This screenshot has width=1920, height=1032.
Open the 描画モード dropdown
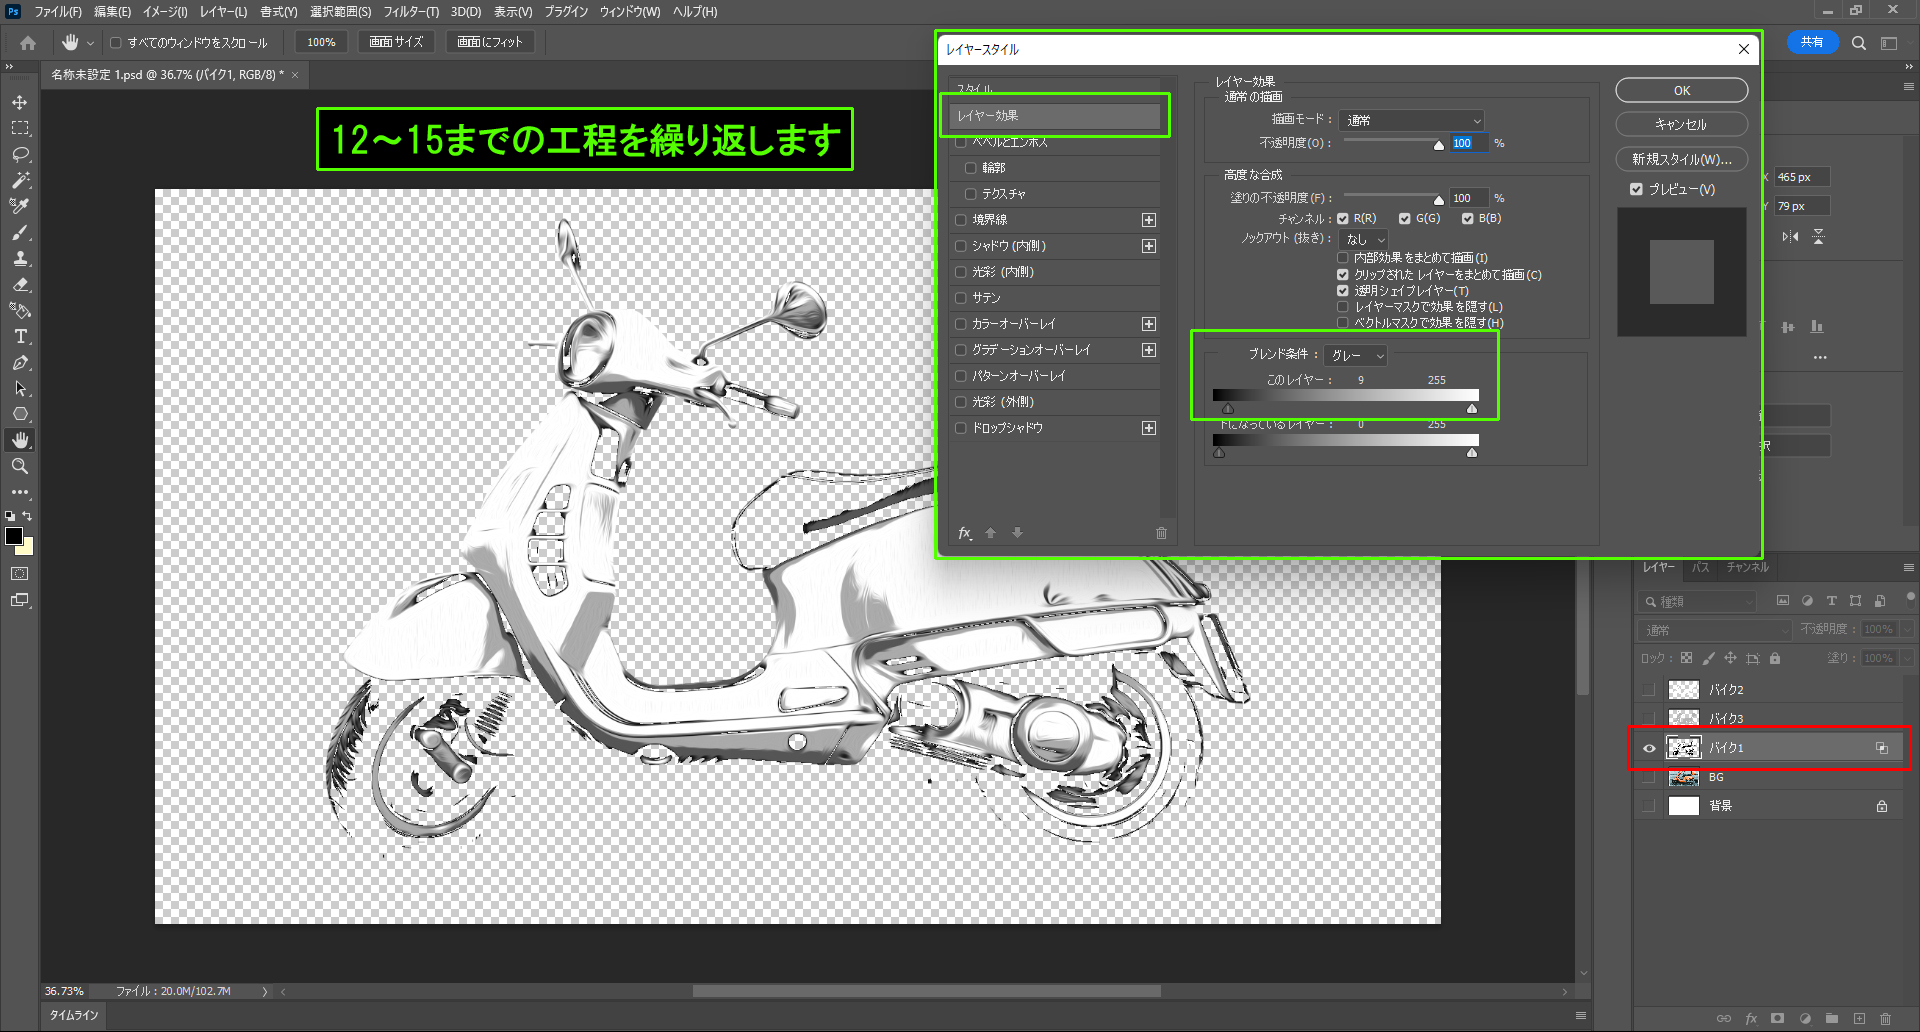tap(1411, 120)
